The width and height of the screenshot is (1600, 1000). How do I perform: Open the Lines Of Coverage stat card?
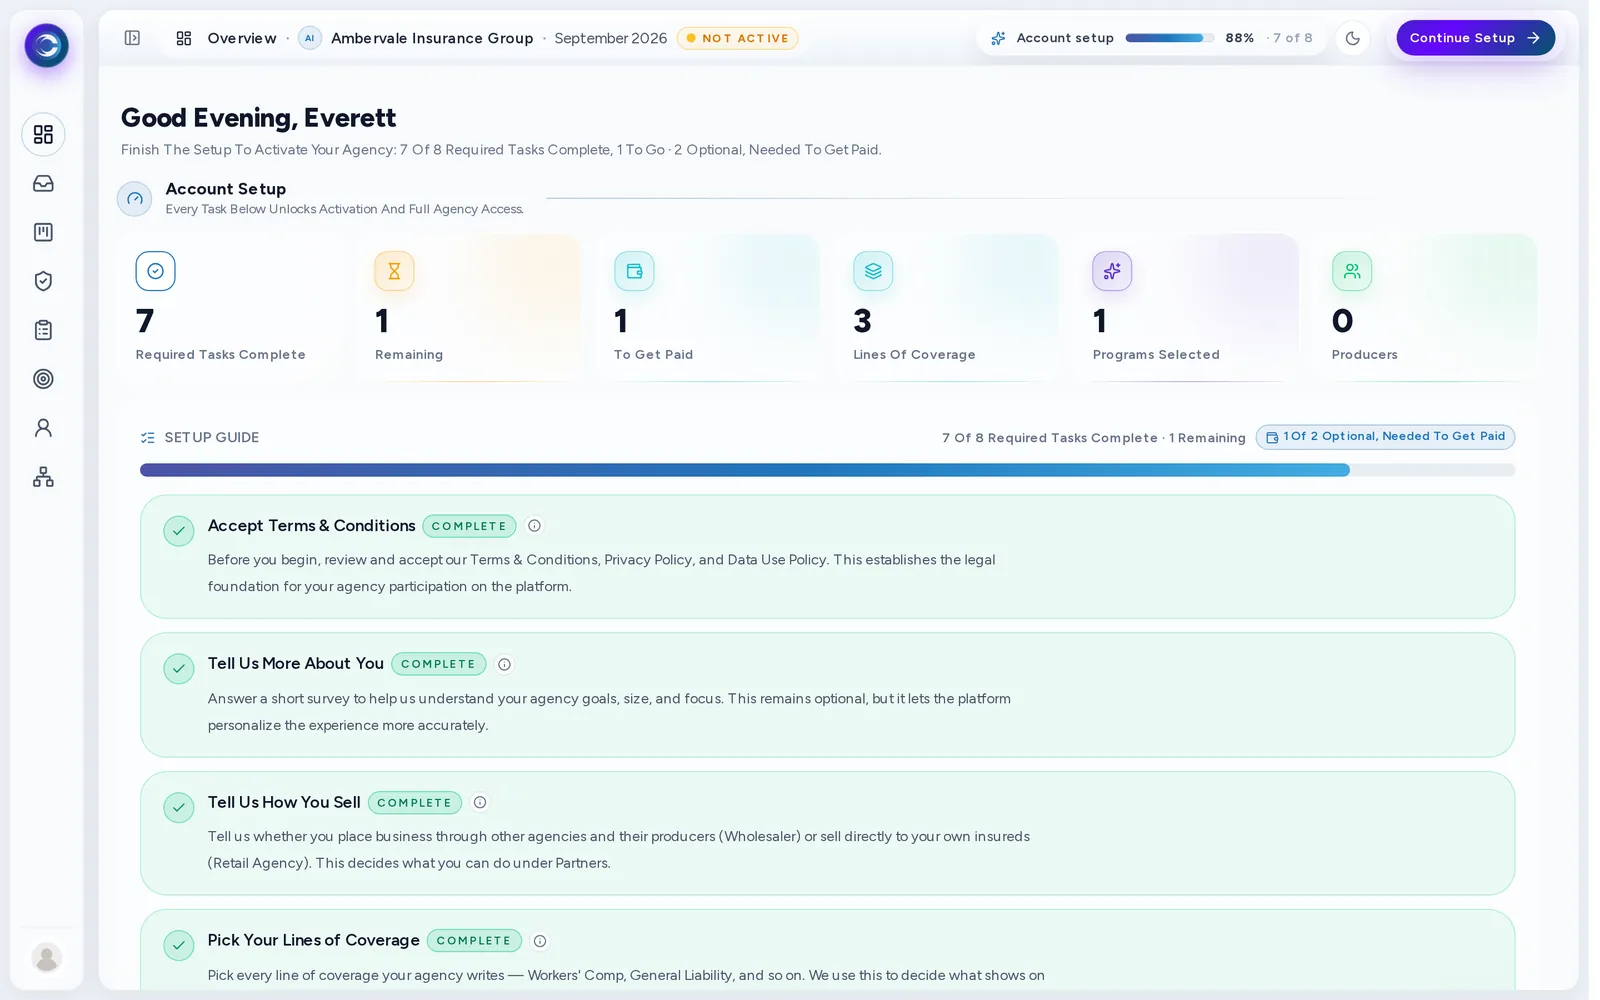click(946, 308)
